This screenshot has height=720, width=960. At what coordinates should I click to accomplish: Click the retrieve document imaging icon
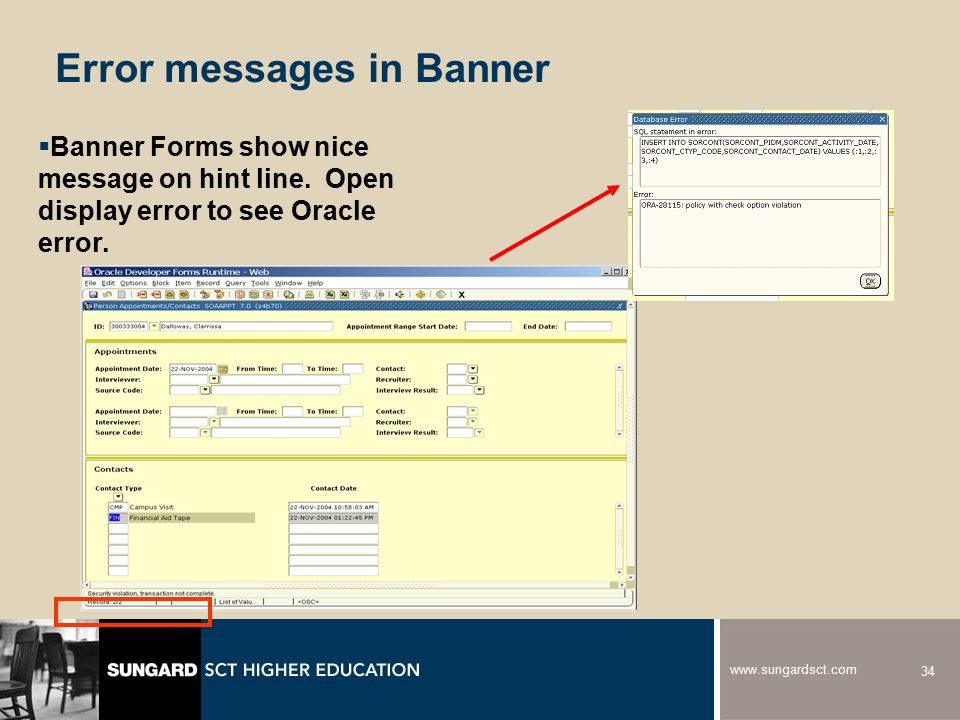379,294
